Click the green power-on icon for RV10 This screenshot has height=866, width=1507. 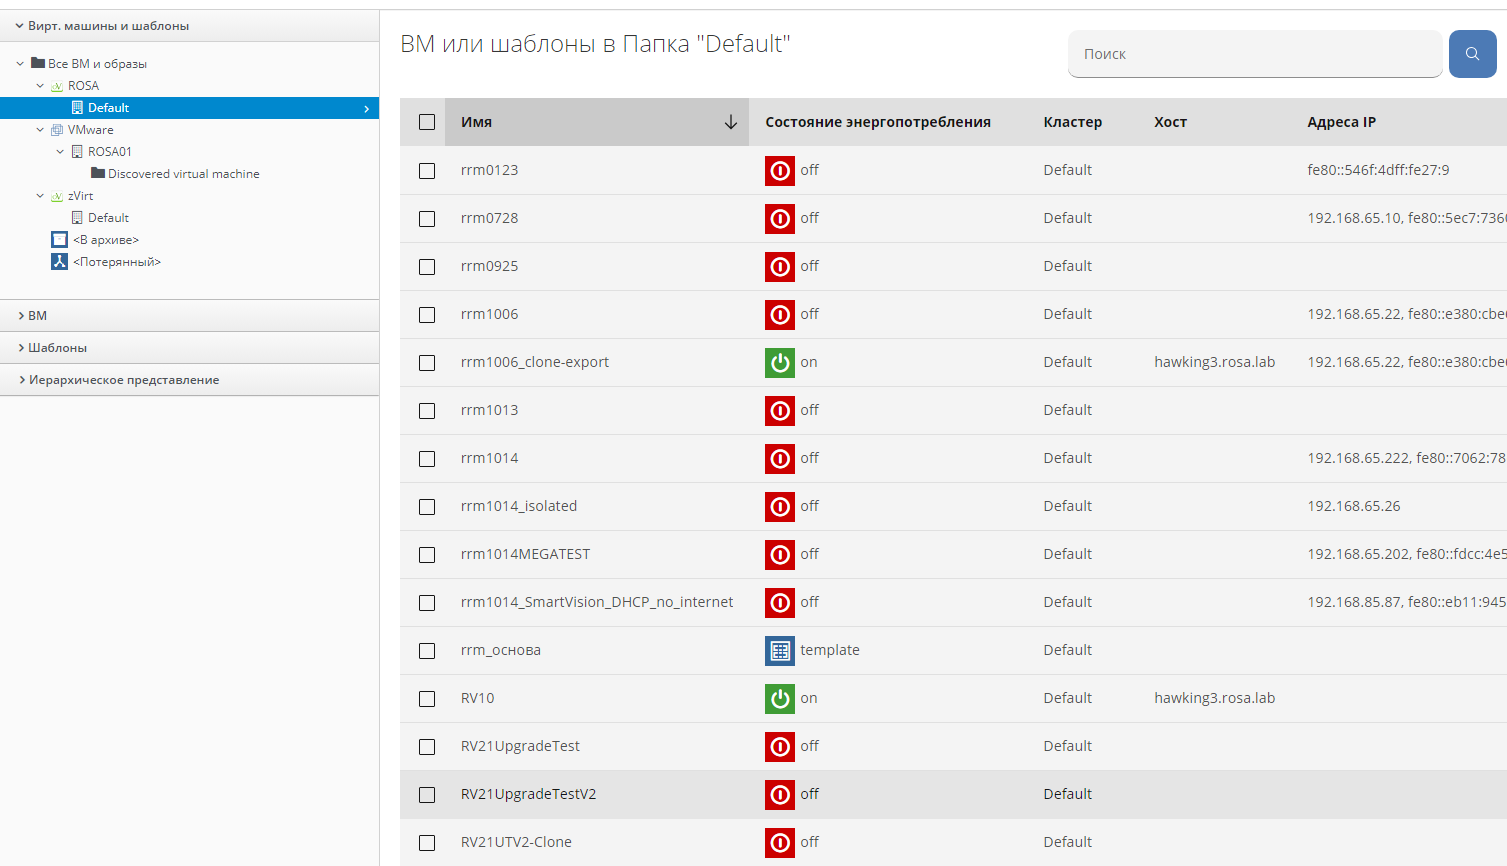[779, 698]
